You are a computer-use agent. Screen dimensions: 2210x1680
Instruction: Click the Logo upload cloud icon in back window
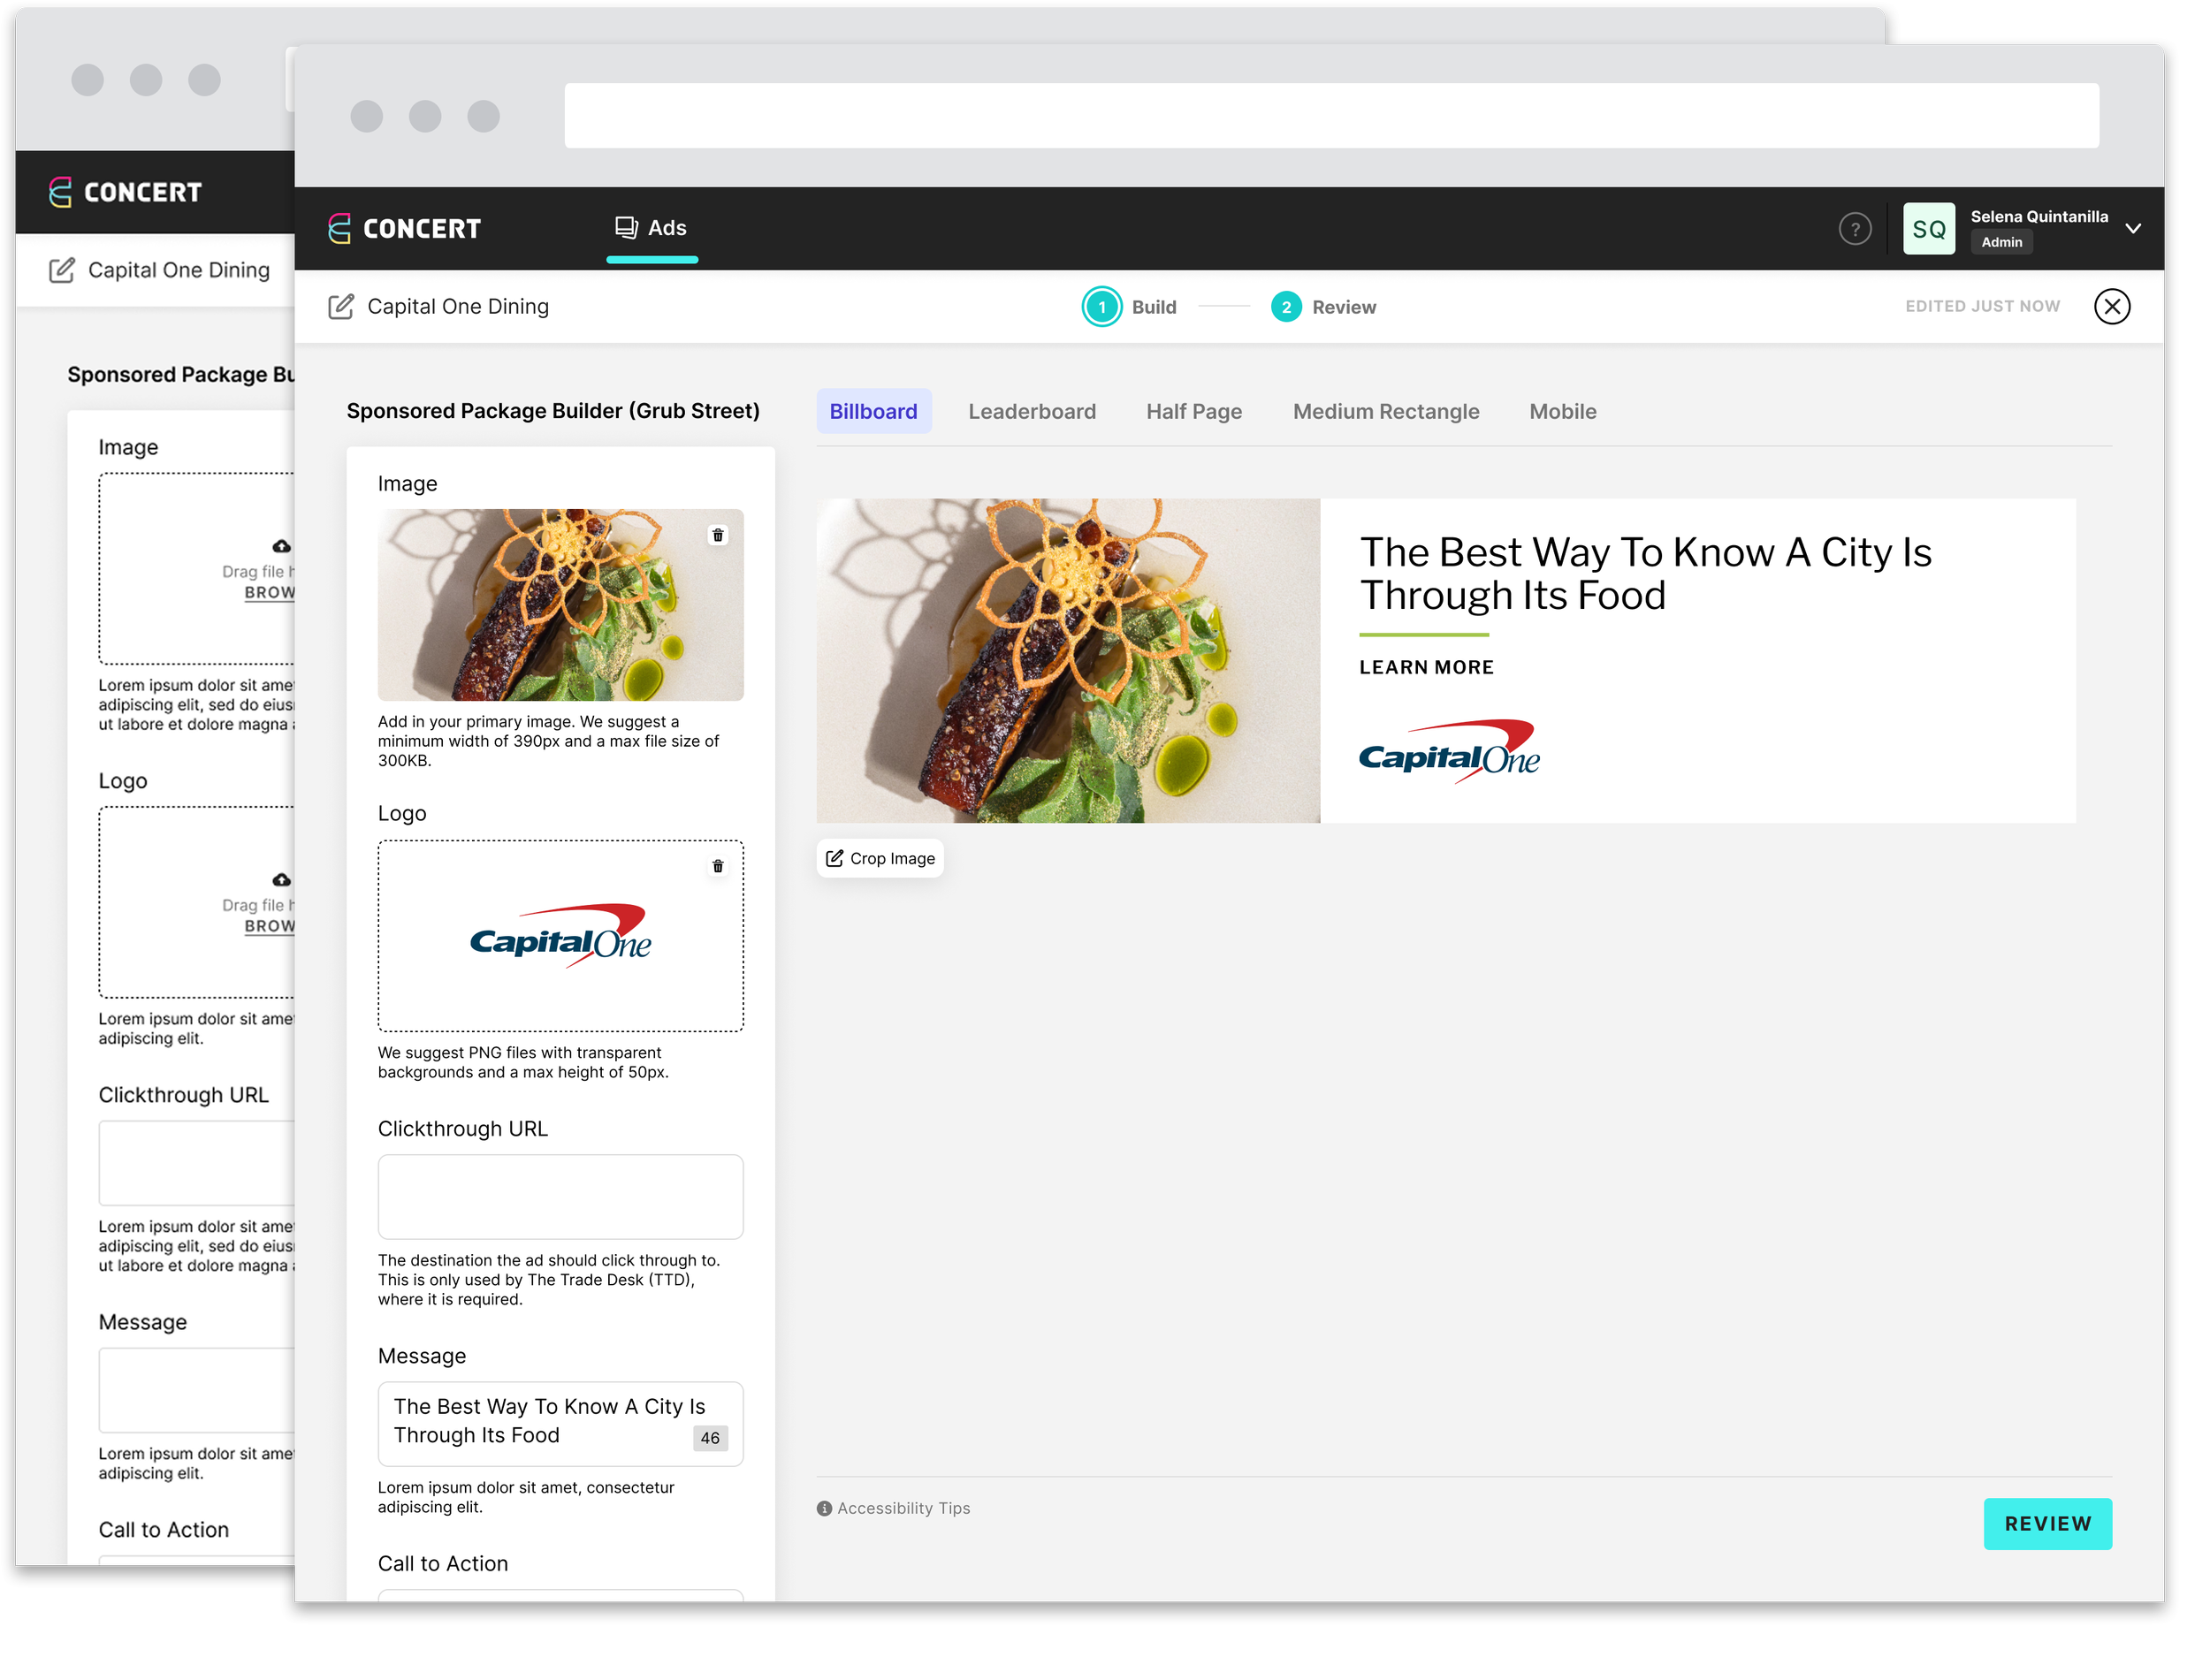[282, 880]
